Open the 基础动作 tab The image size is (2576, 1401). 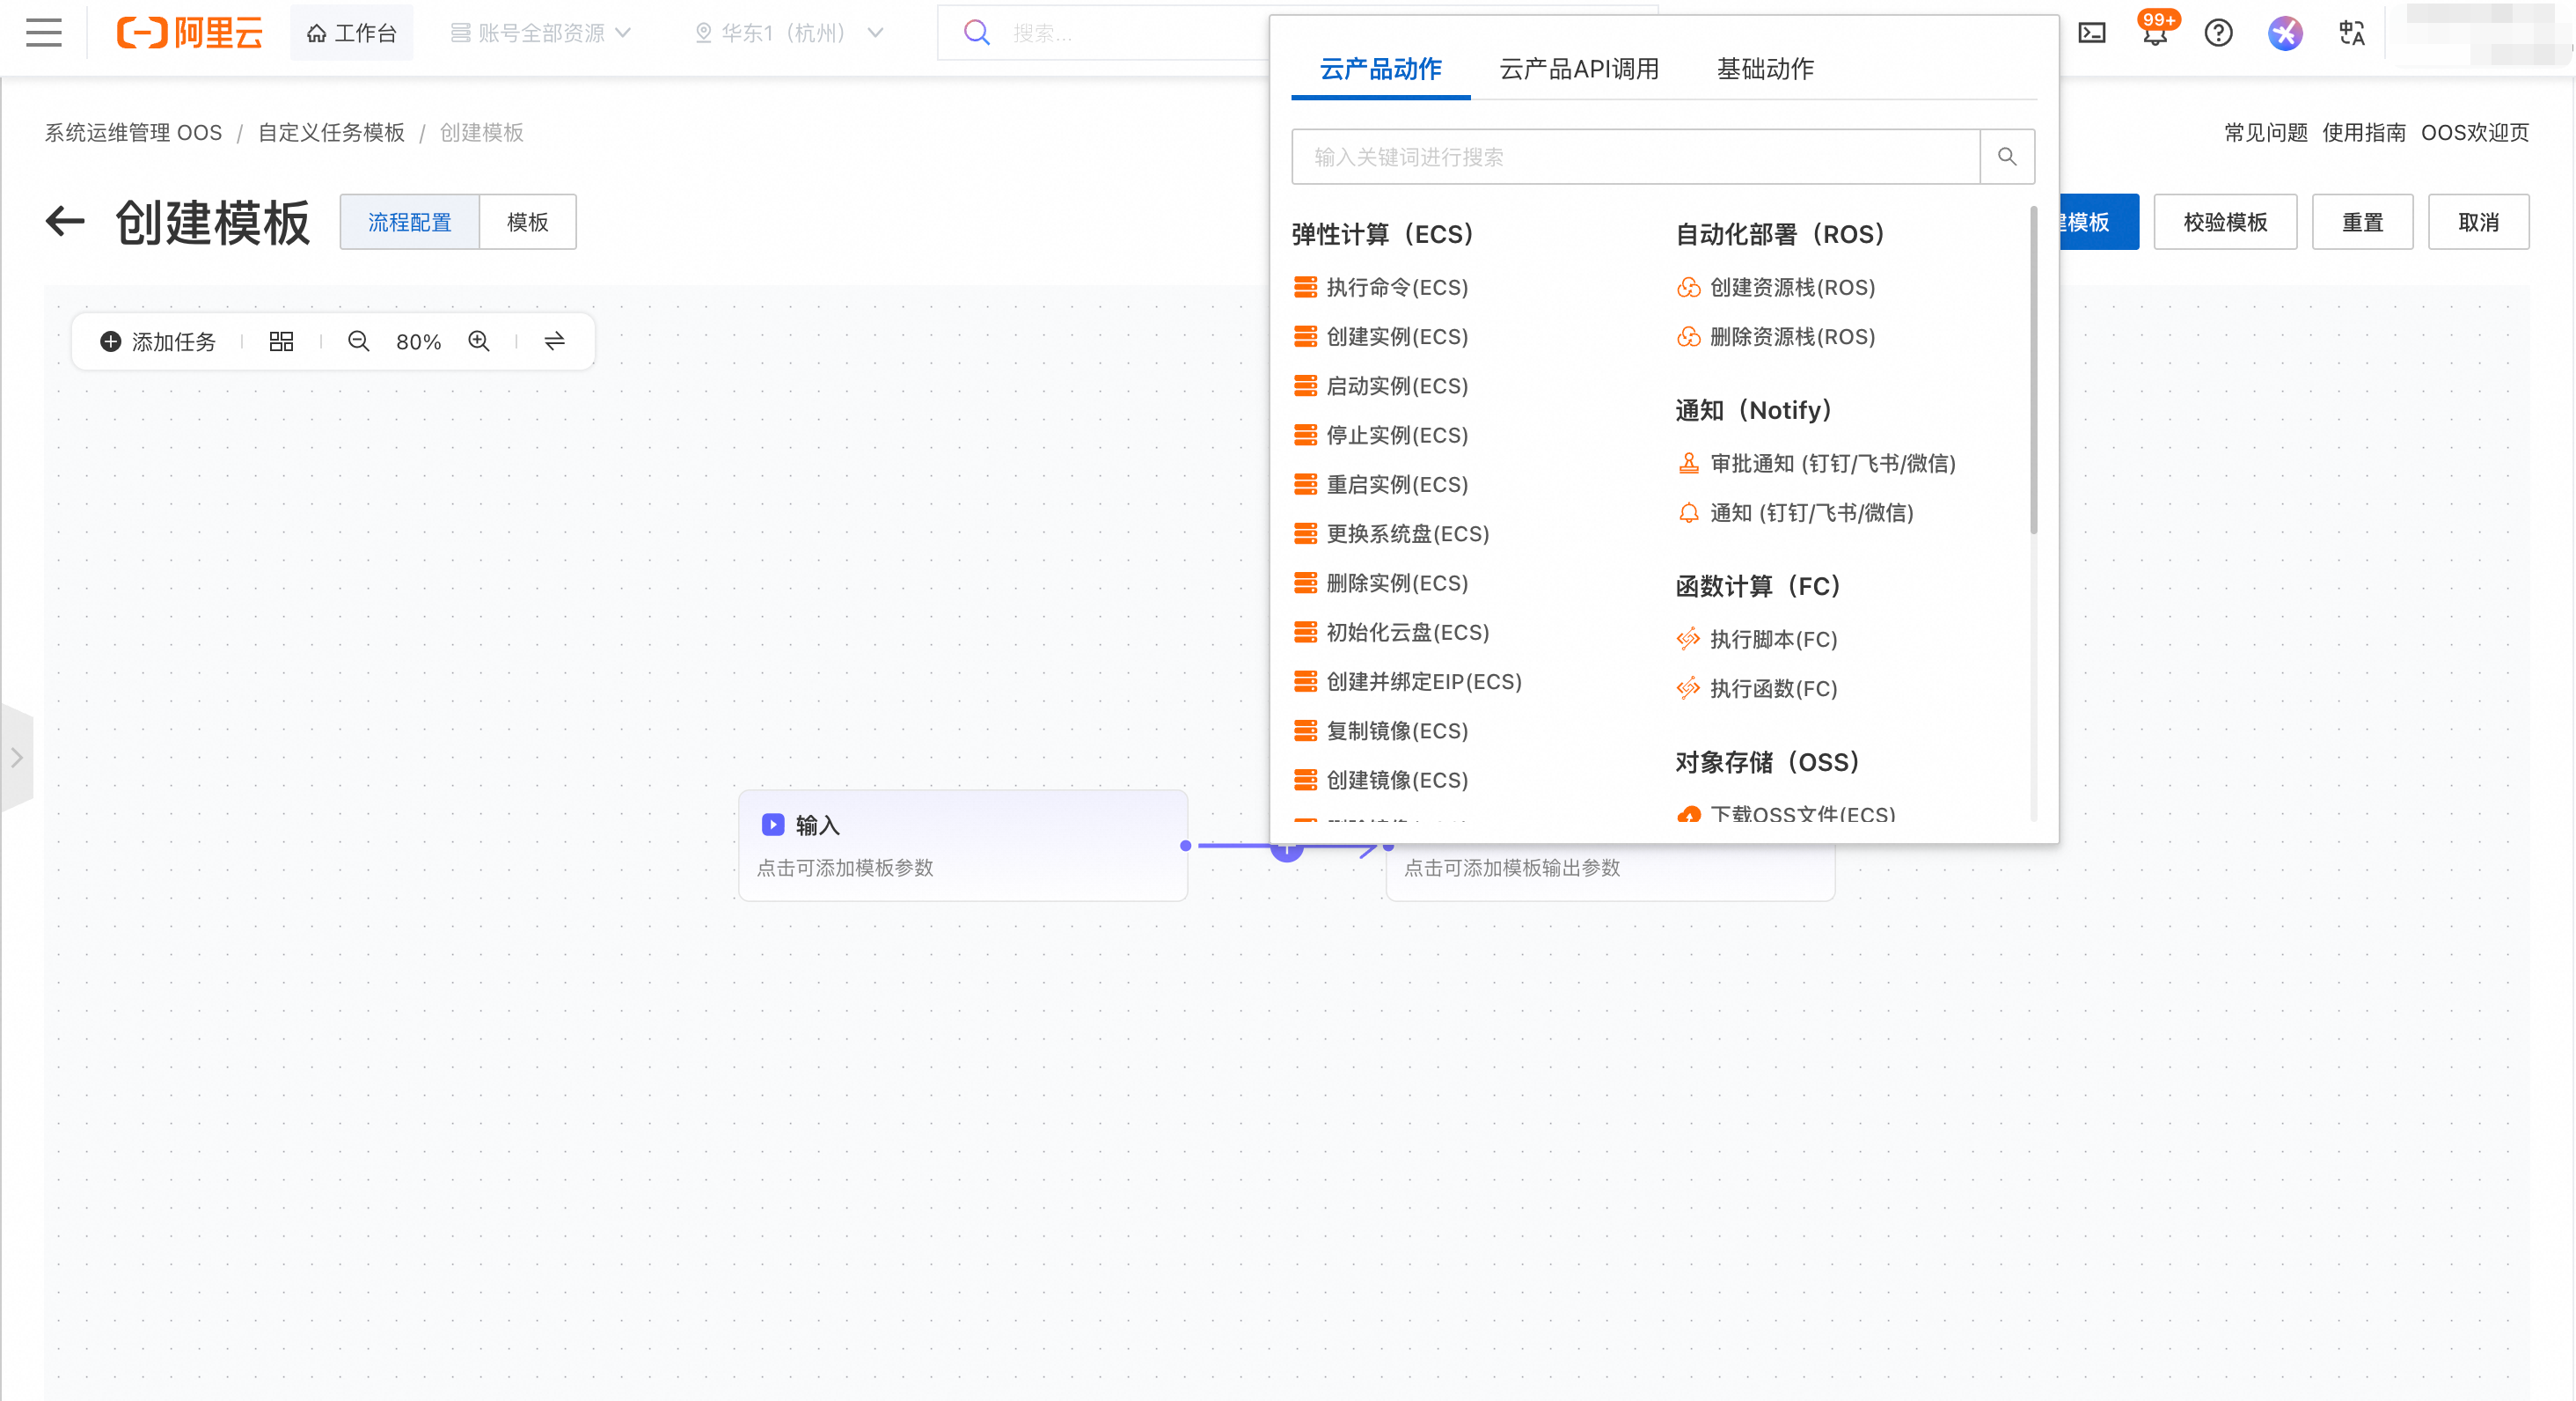point(1765,69)
